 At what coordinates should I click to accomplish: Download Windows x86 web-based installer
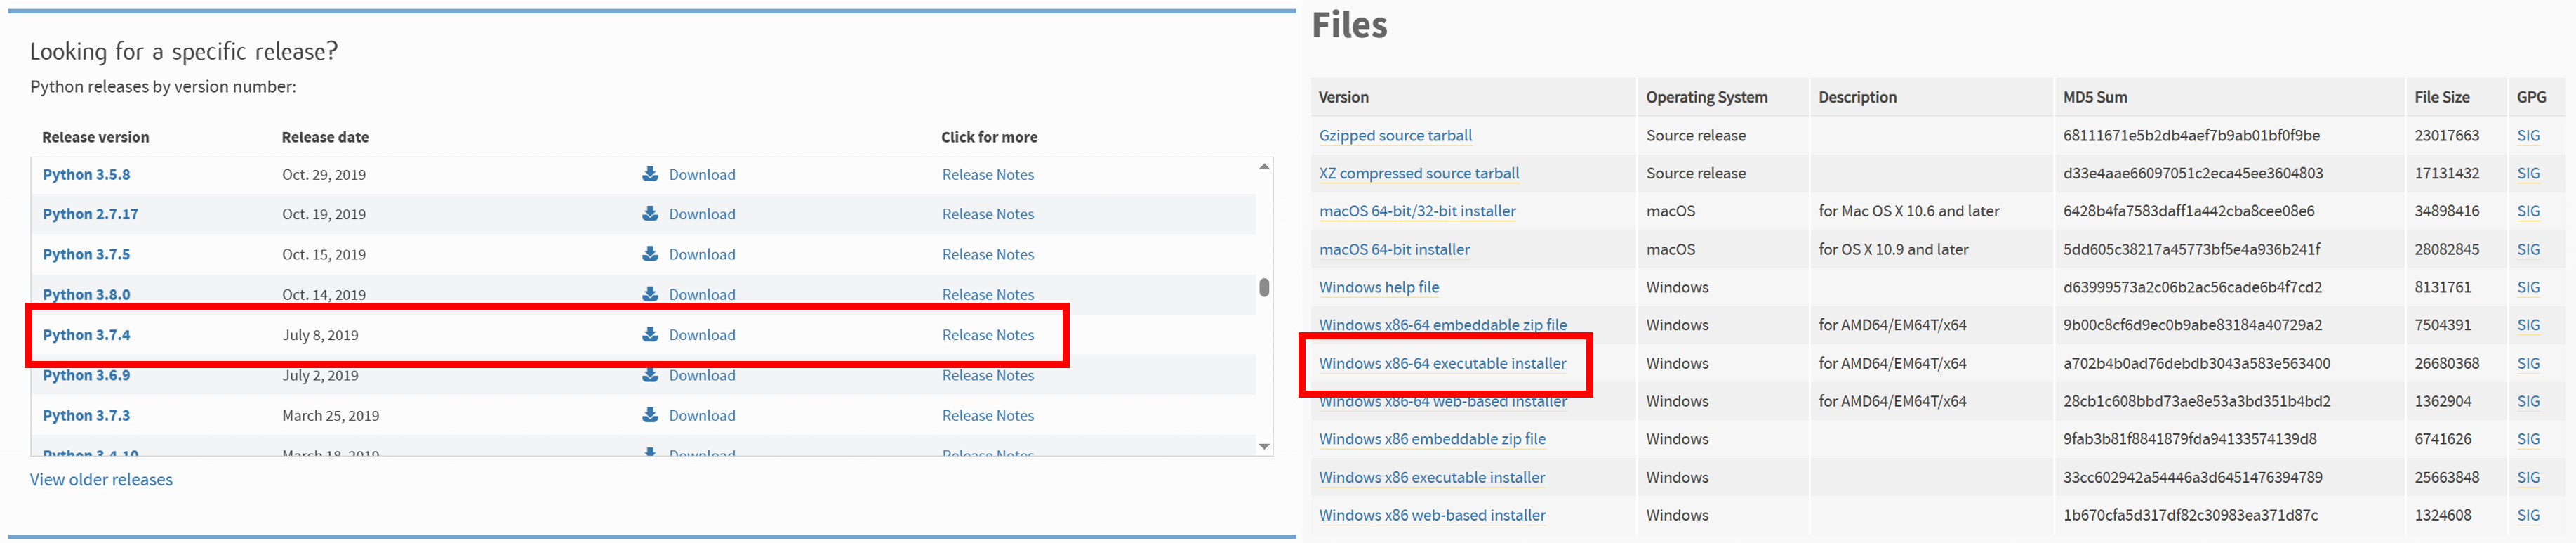click(1431, 516)
